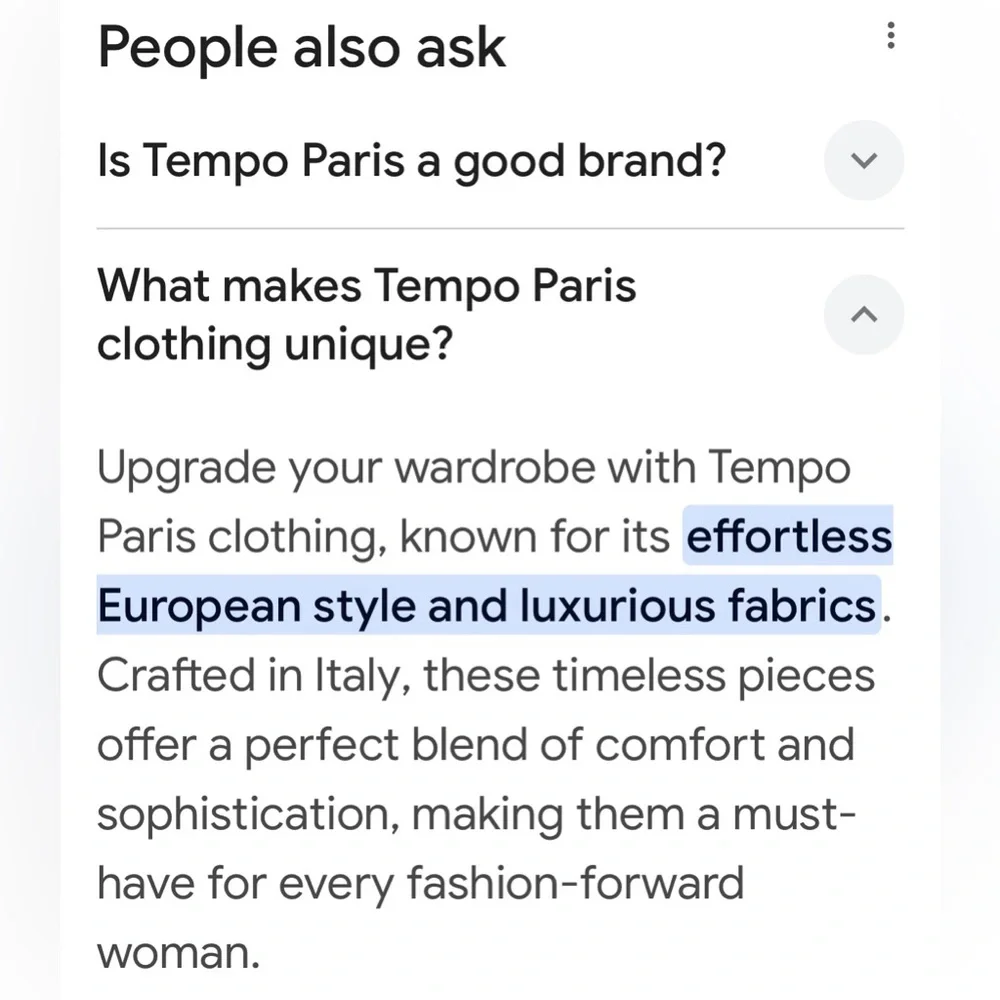The height and width of the screenshot is (1000, 1000).
Task: Click the final word "woman."
Action: [x=178, y=952]
